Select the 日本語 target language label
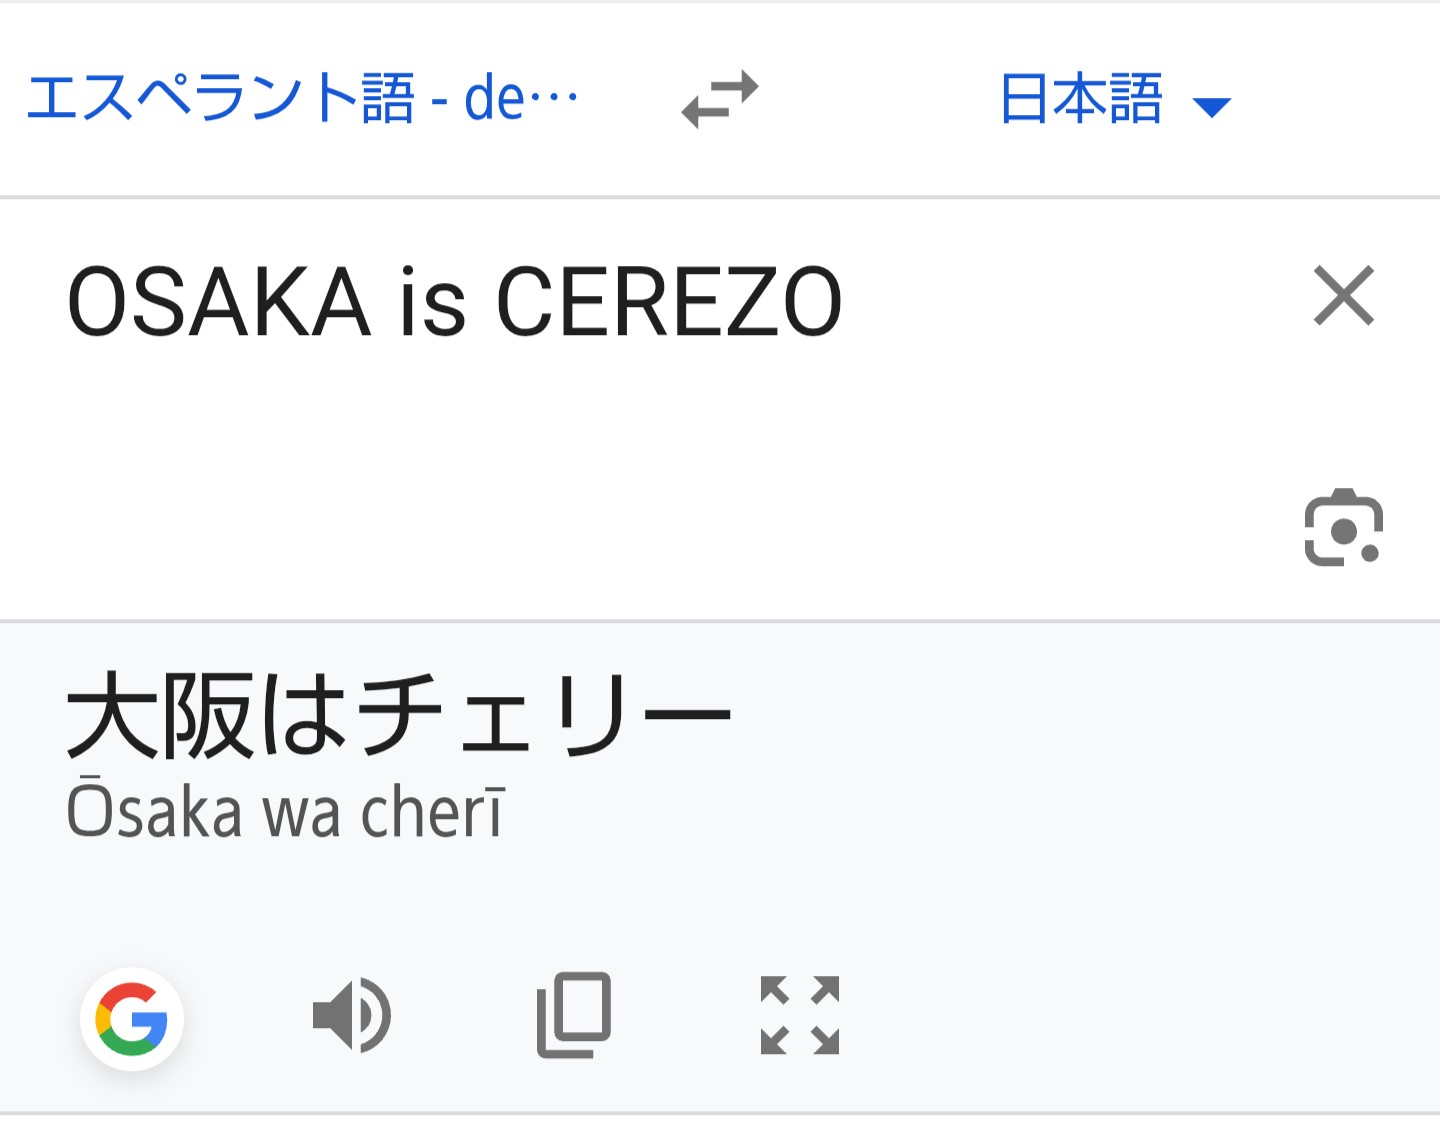Screen dimensions: 1440x1122 pyautogui.click(x=1081, y=99)
